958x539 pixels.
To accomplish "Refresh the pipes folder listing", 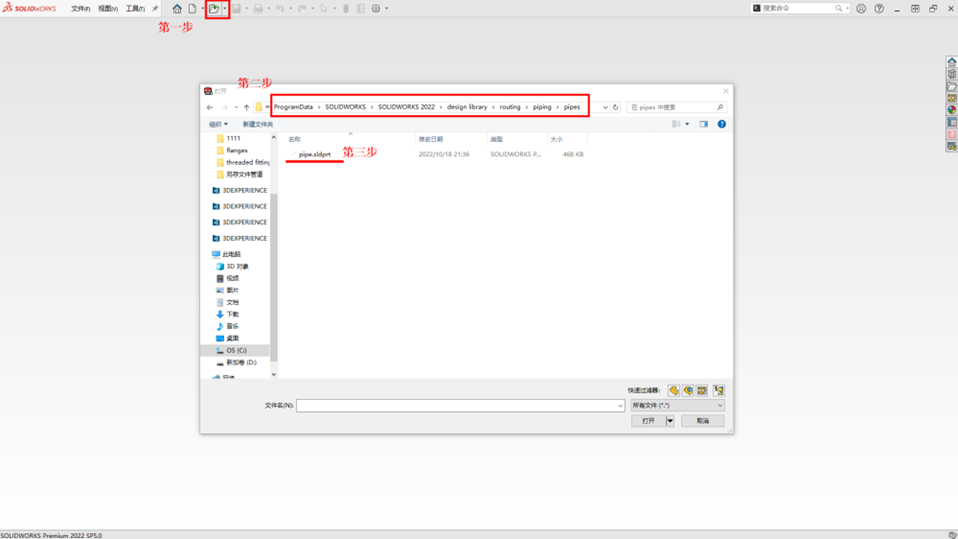I will click(x=616, y=107).
